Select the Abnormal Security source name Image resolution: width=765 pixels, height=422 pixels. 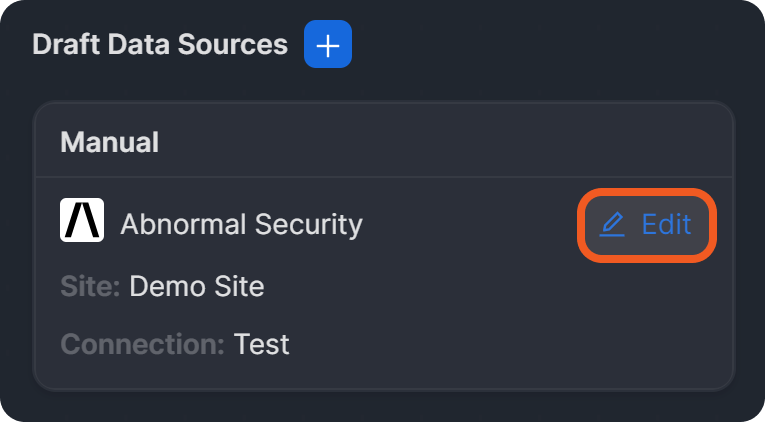click(x=241, y=224)
